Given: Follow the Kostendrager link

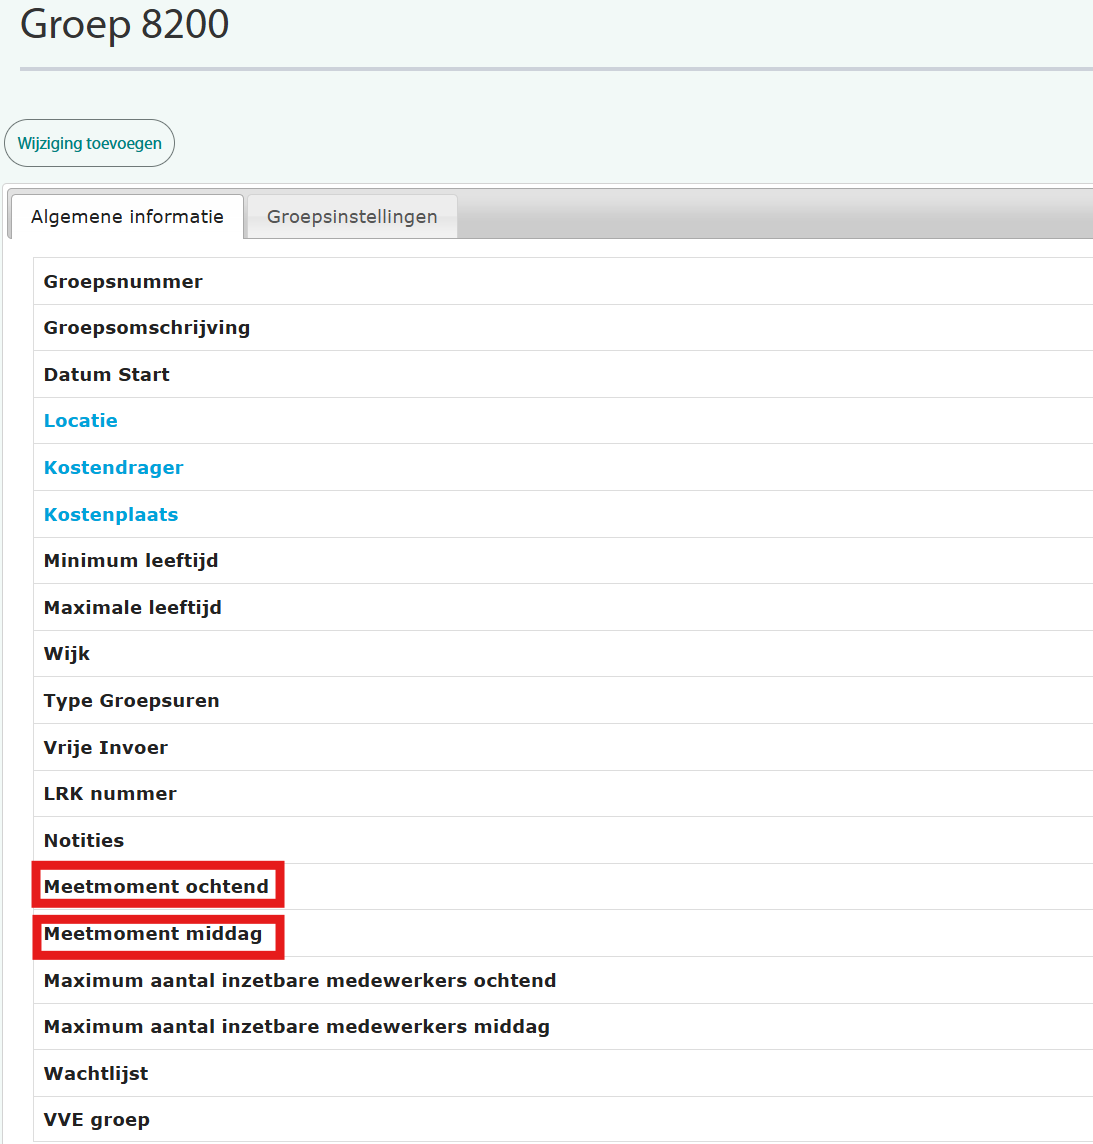Looking at the screenshot, I should (x=113, y=468).
